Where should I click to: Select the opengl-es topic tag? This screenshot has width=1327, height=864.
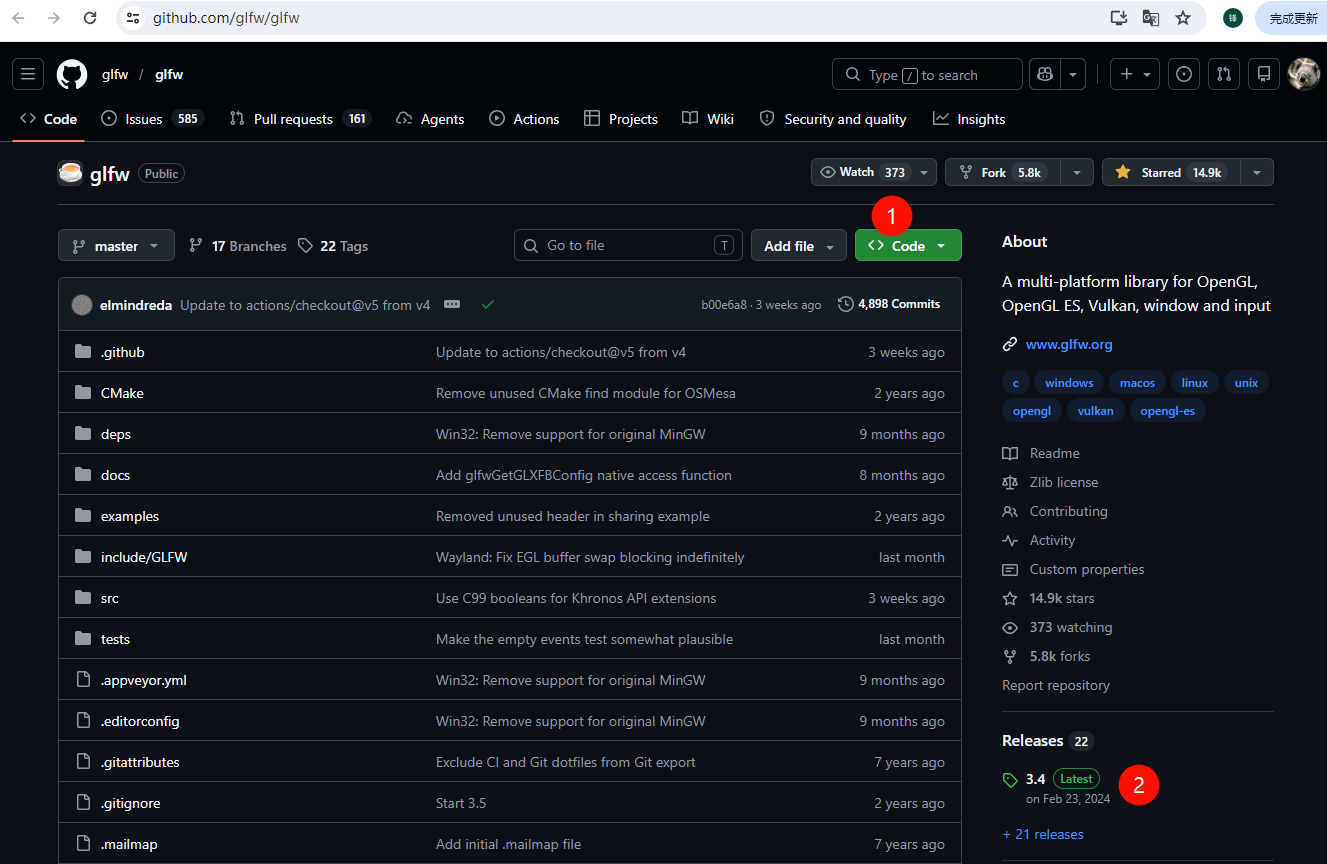(x=1168, y=411)
